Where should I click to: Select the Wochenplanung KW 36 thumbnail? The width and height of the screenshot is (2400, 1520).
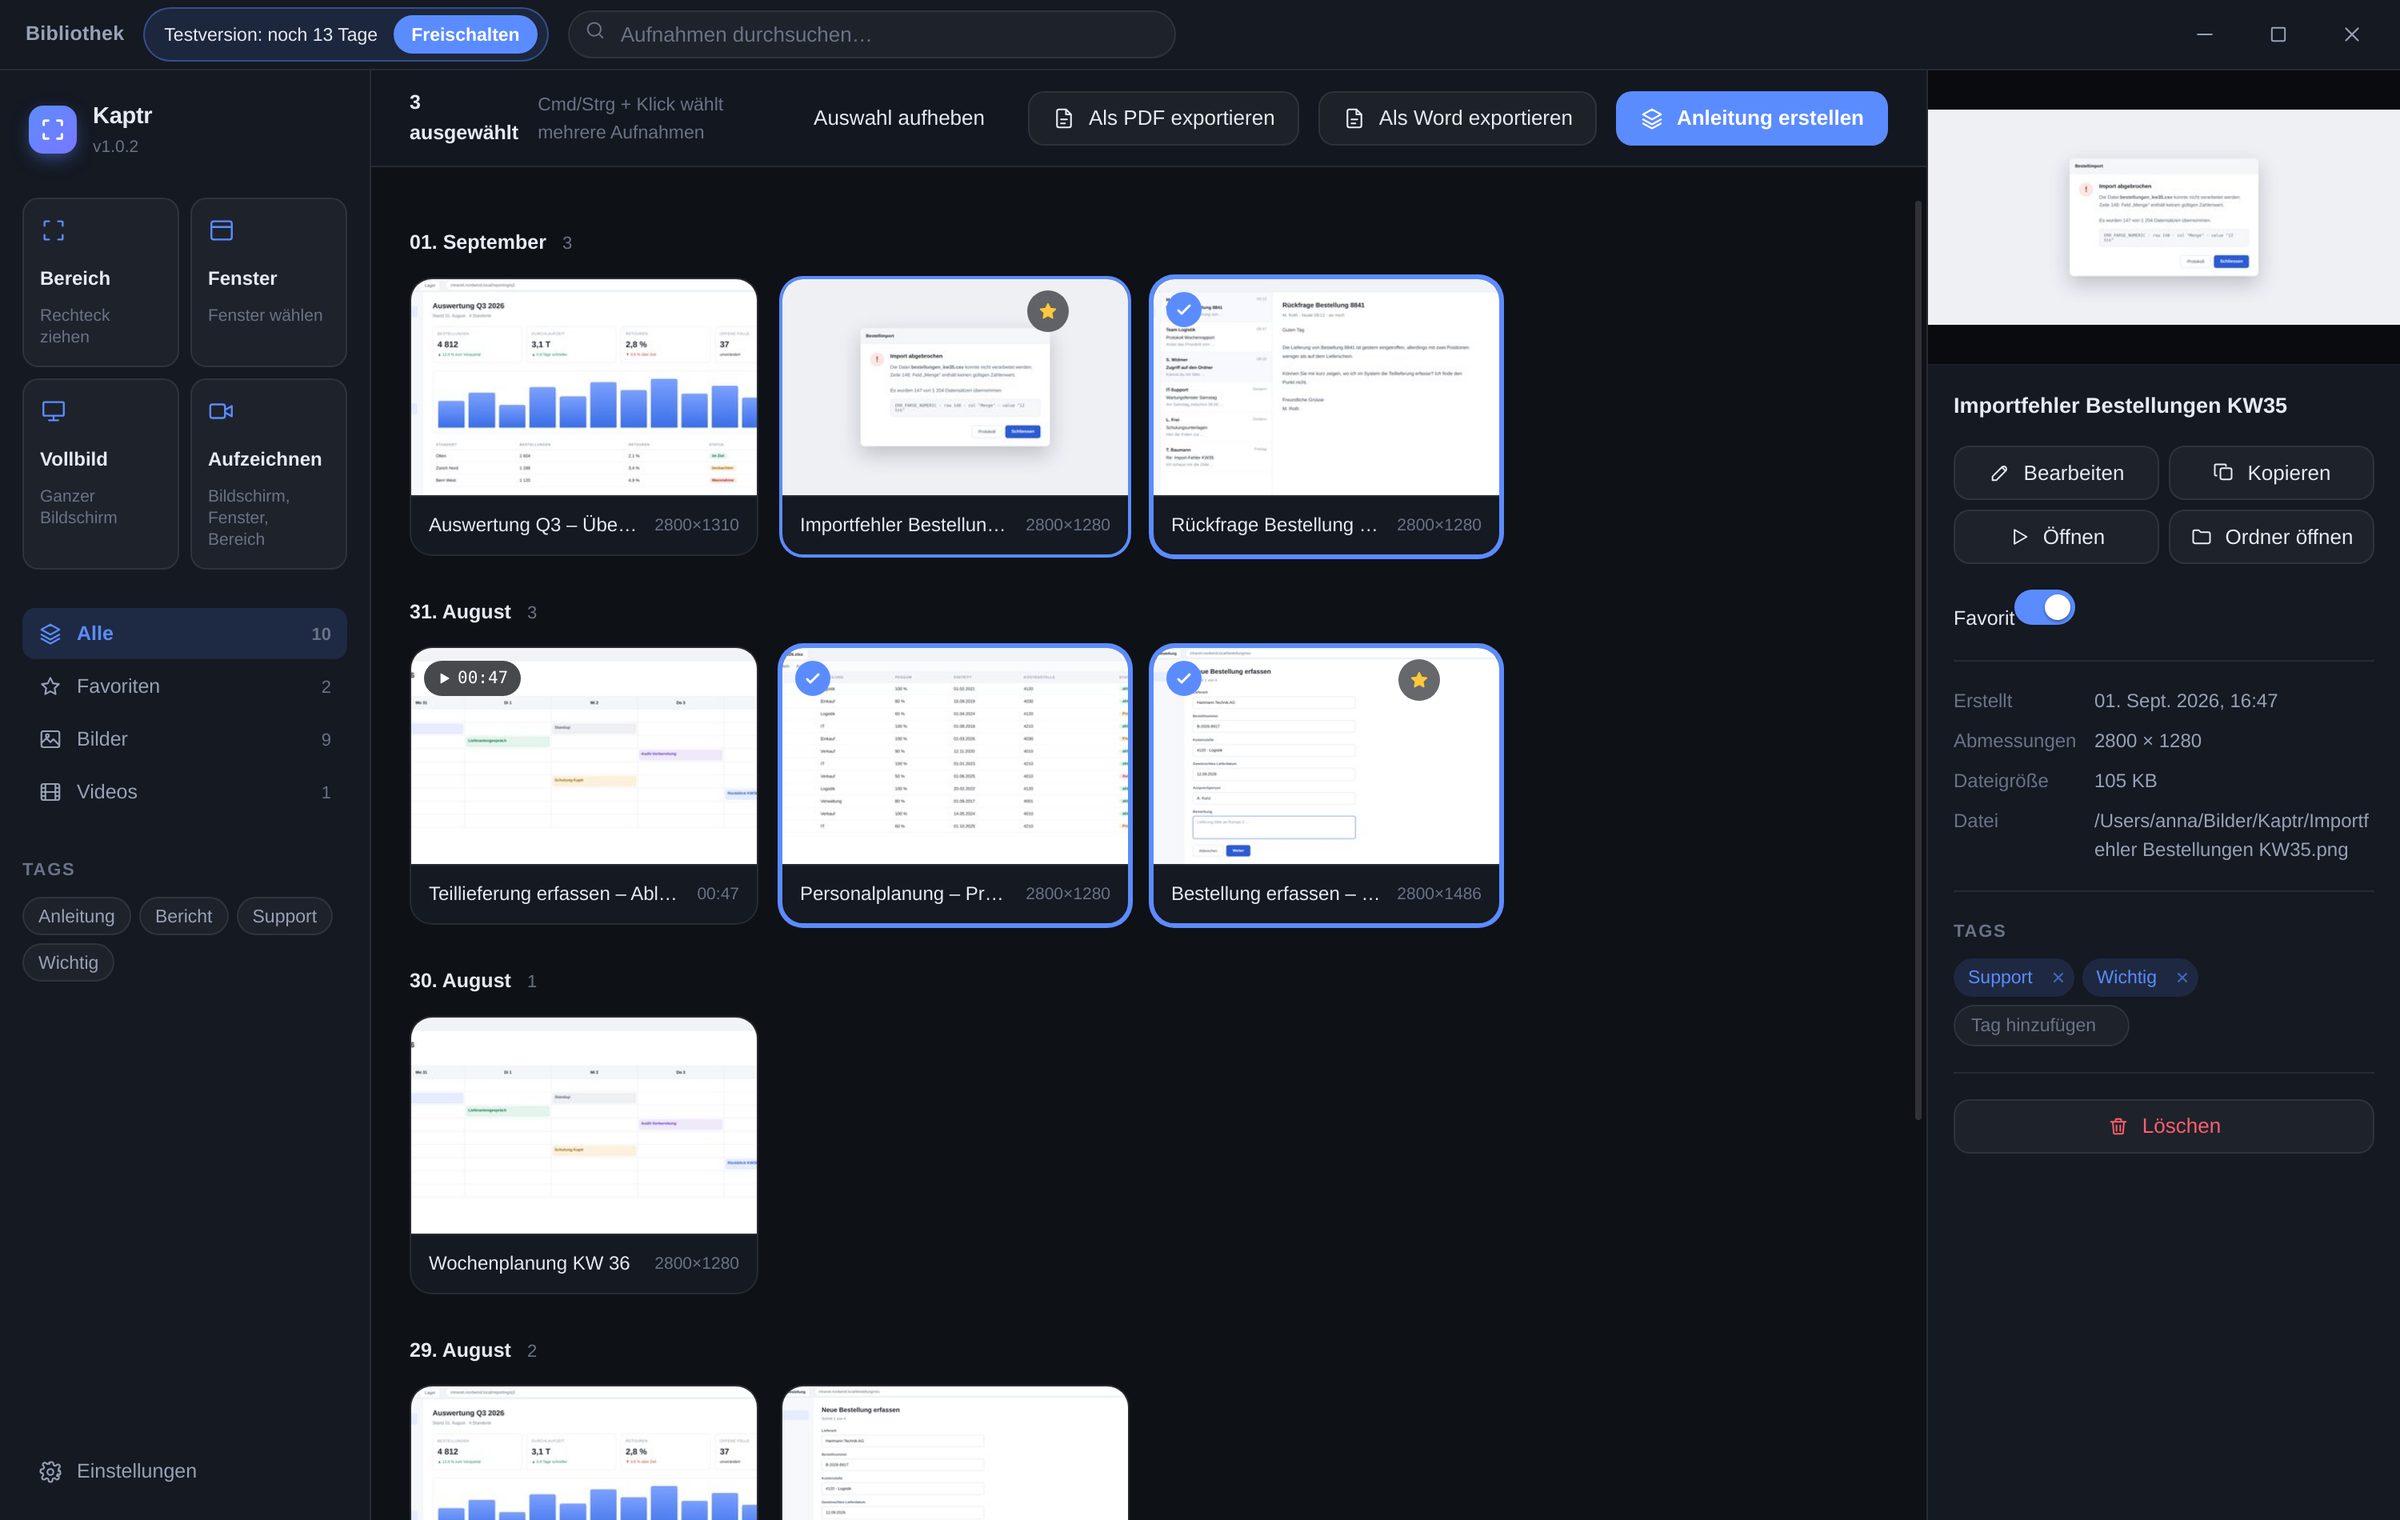(x=583, y=1126)
